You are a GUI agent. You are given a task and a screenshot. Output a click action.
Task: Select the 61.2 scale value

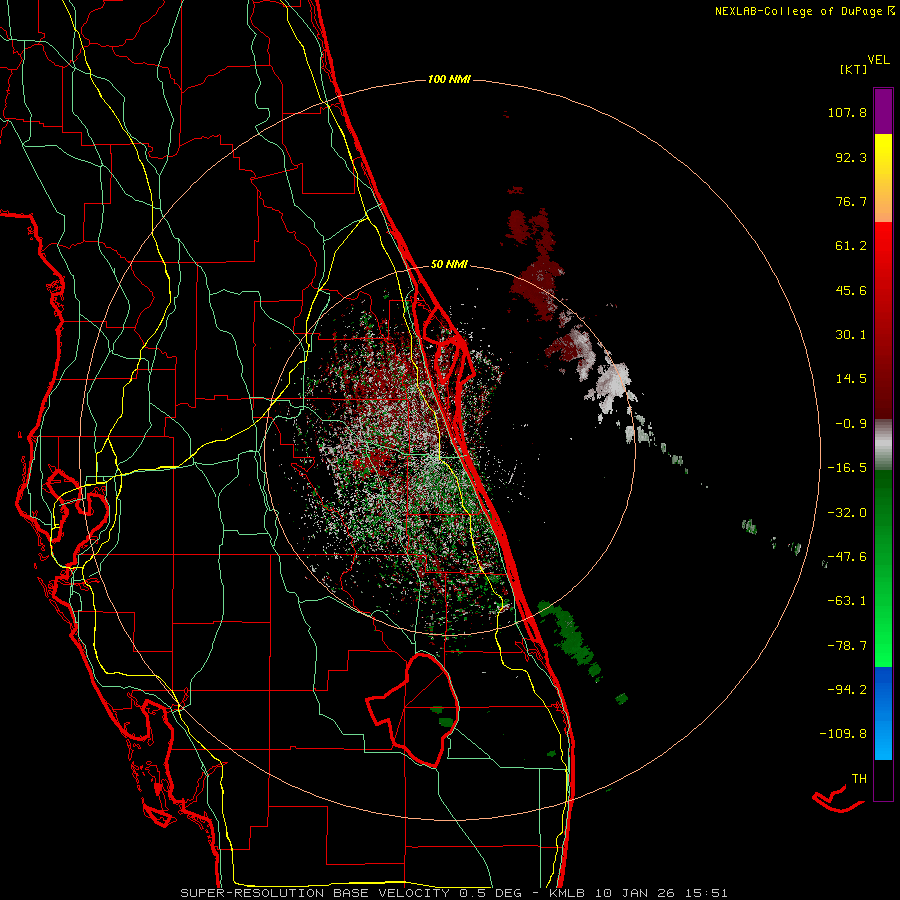pos(851,246)
